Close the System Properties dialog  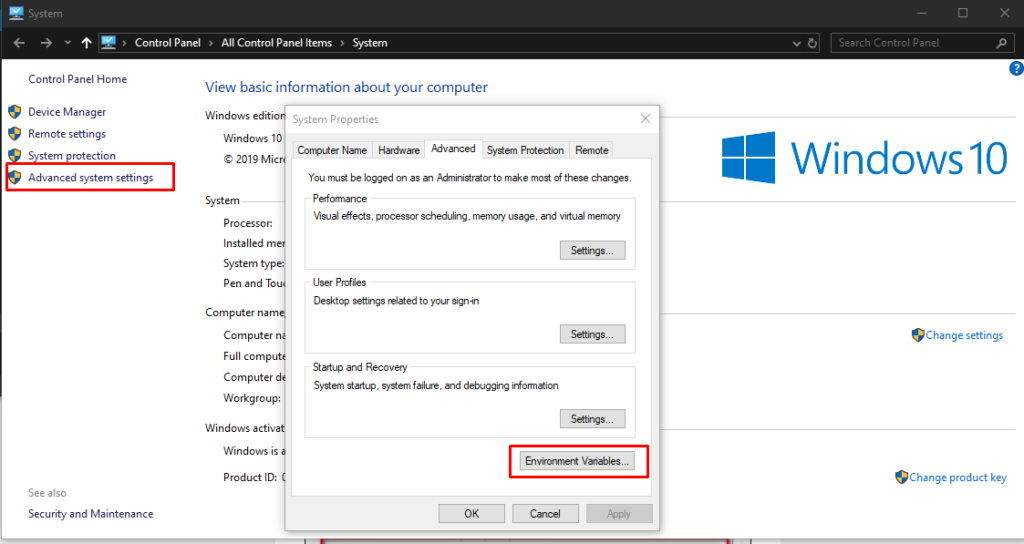[x=645, y=119]
